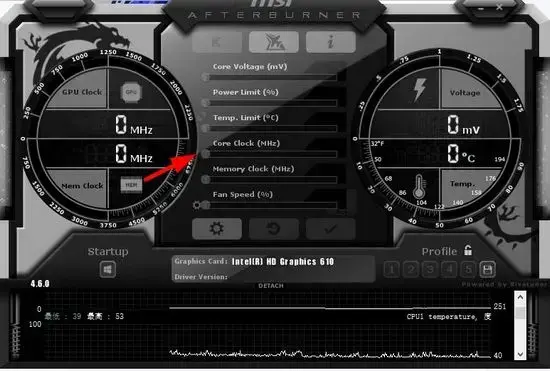Click the Fan Speed (%) label
Viewport: 550px width, 371px height.
tap(242, 195)
